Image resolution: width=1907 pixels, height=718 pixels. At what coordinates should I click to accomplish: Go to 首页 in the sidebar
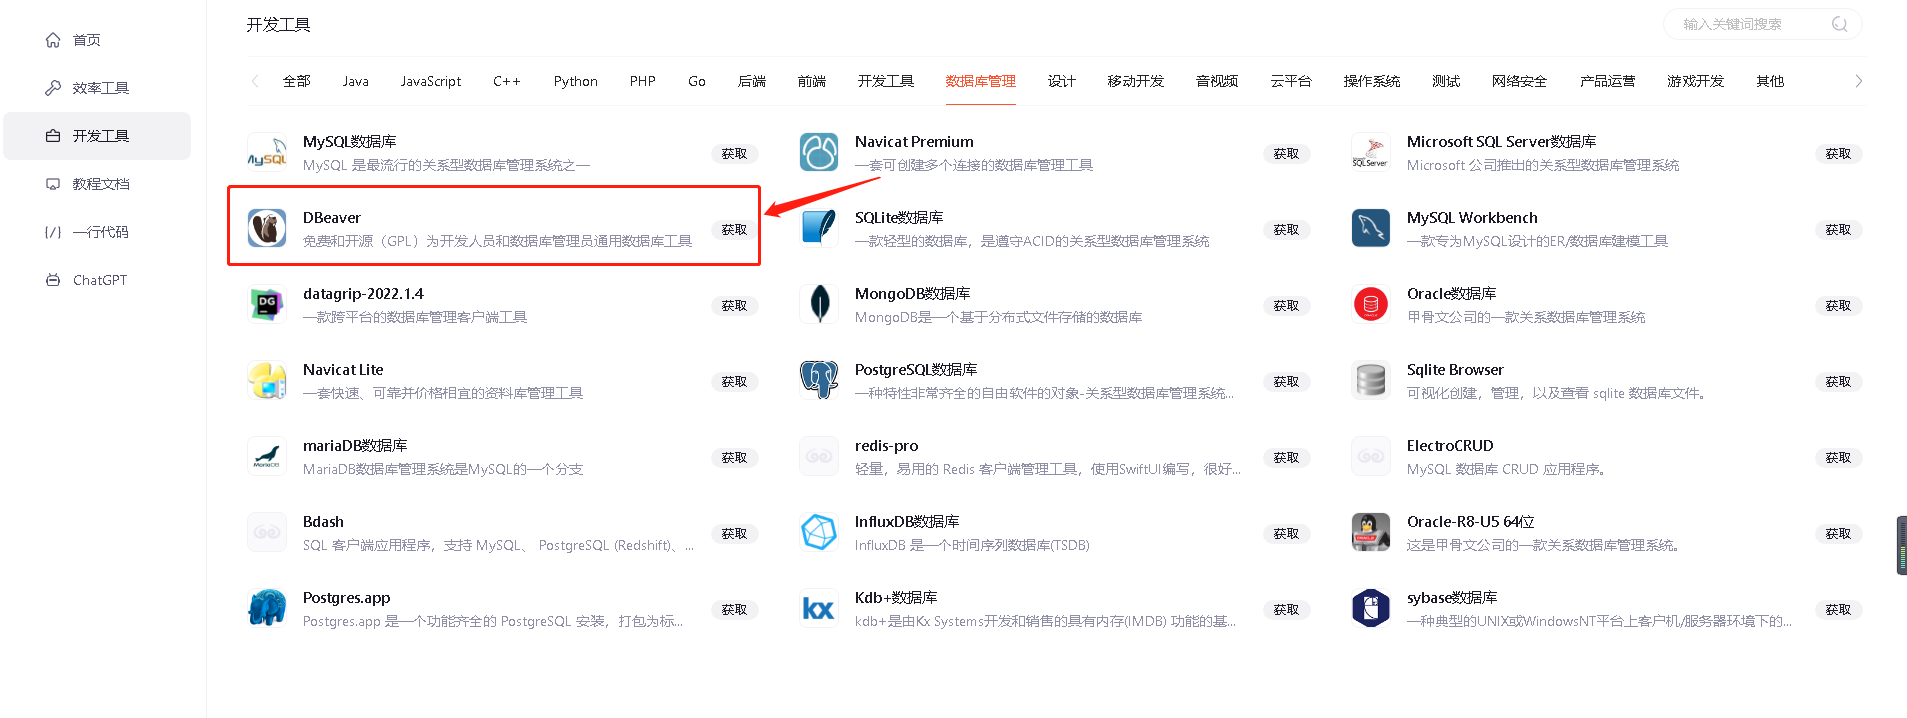click(97, 40)
